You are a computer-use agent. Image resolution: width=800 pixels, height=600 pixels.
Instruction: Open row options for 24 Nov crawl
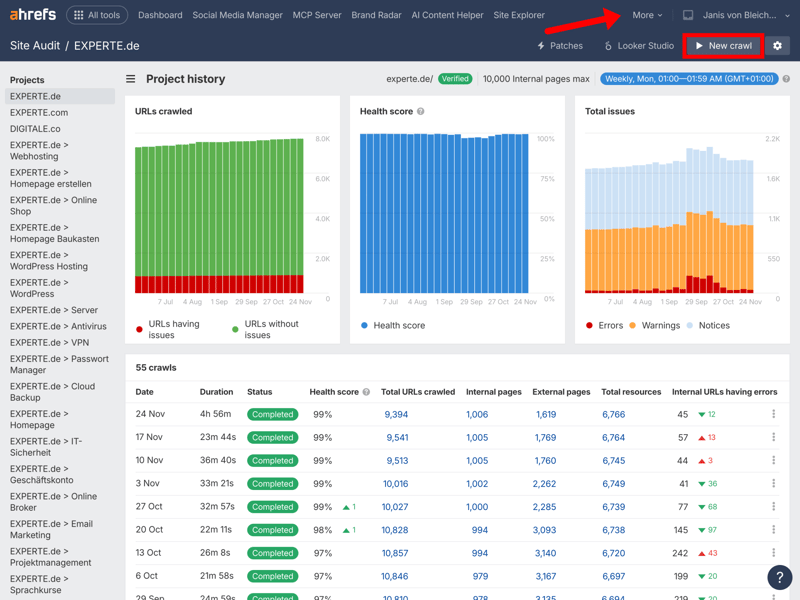[773, 414]
